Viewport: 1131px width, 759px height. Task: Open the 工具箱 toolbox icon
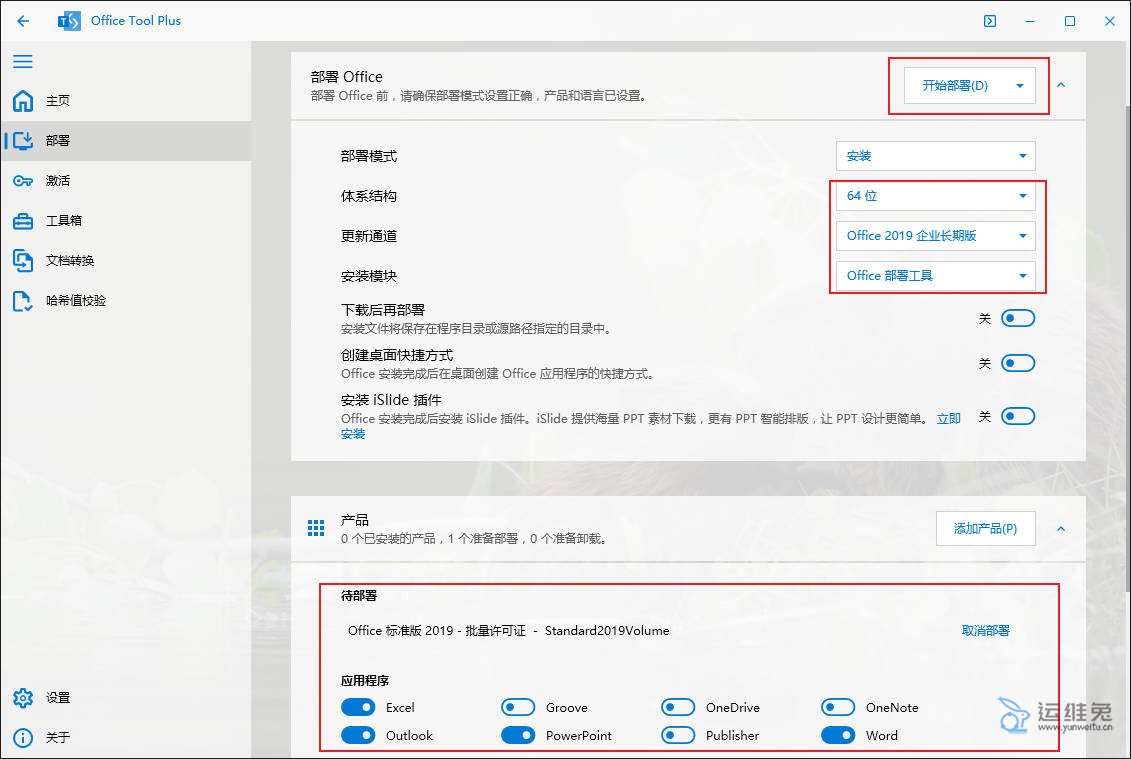(22, 221)
